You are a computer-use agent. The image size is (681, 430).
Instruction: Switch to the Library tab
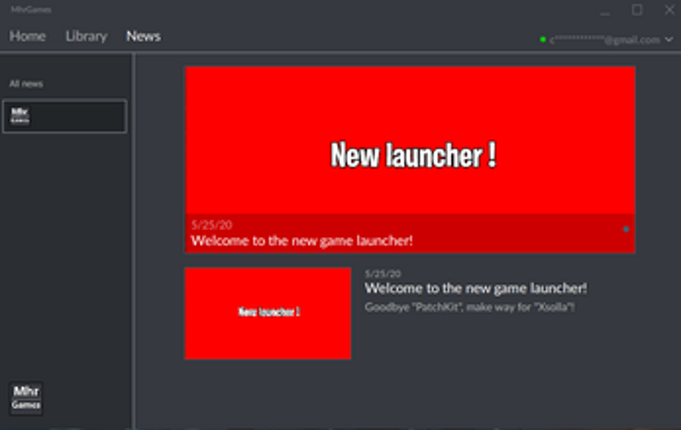[86, 36]
